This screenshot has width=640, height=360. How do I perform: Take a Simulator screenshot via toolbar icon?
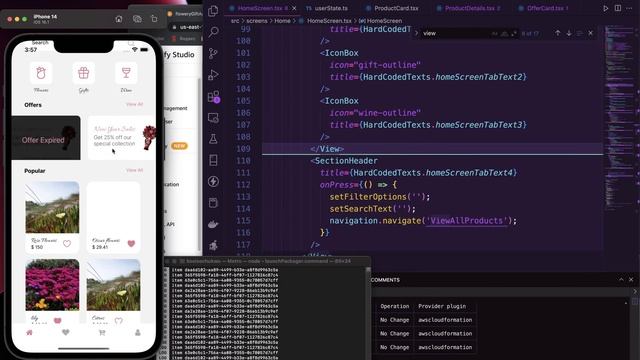137,19
